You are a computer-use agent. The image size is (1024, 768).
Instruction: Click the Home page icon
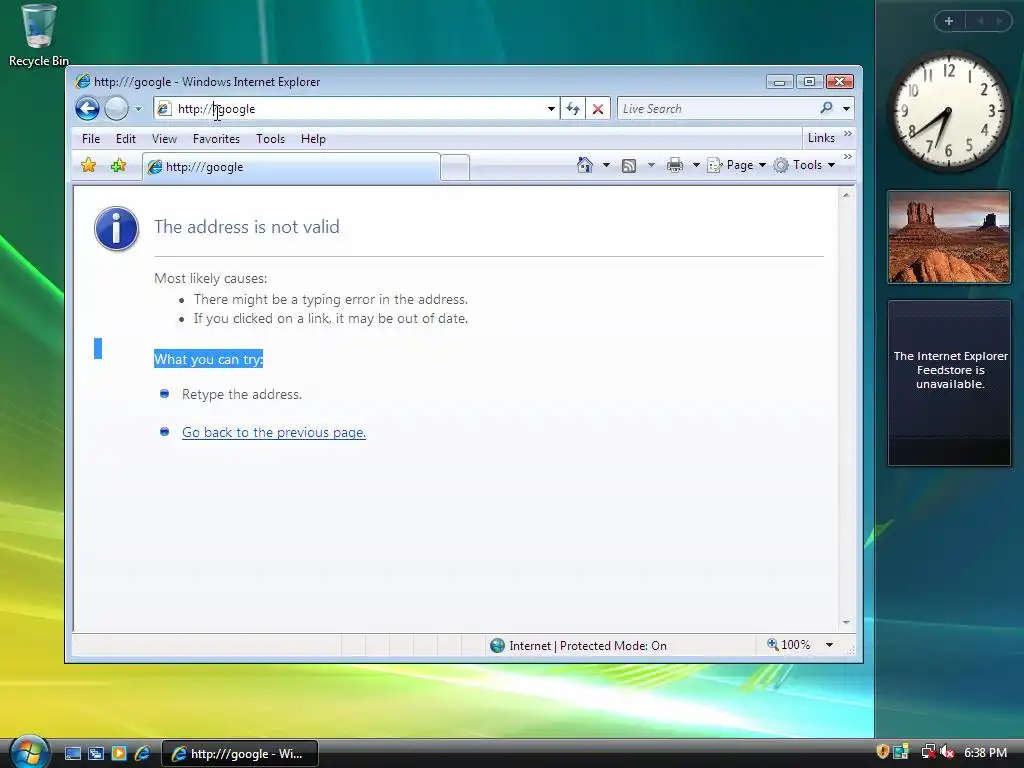[584, 165]
